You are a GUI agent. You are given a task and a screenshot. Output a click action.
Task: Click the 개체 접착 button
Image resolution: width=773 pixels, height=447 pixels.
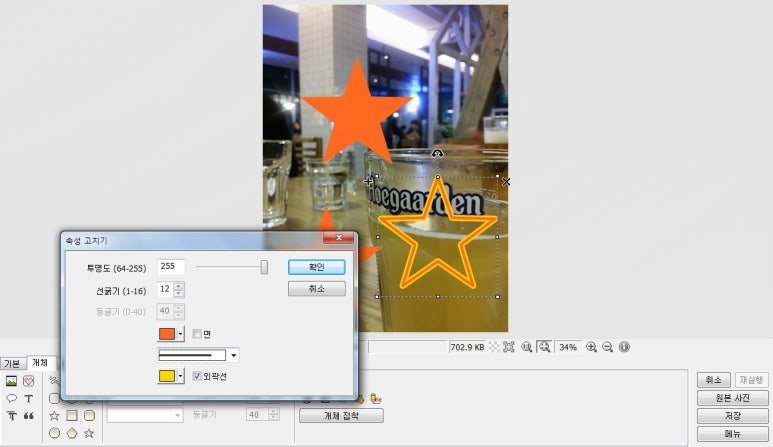pyautogui.click(x=341, y=416)
